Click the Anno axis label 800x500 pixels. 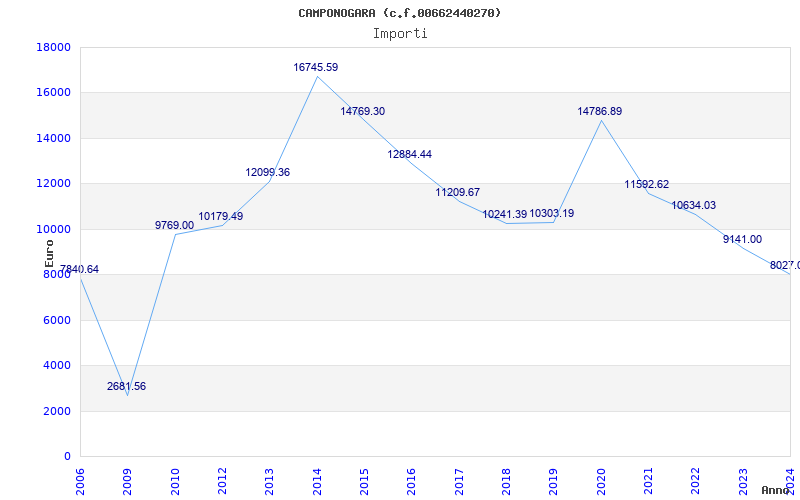[775, 490]
